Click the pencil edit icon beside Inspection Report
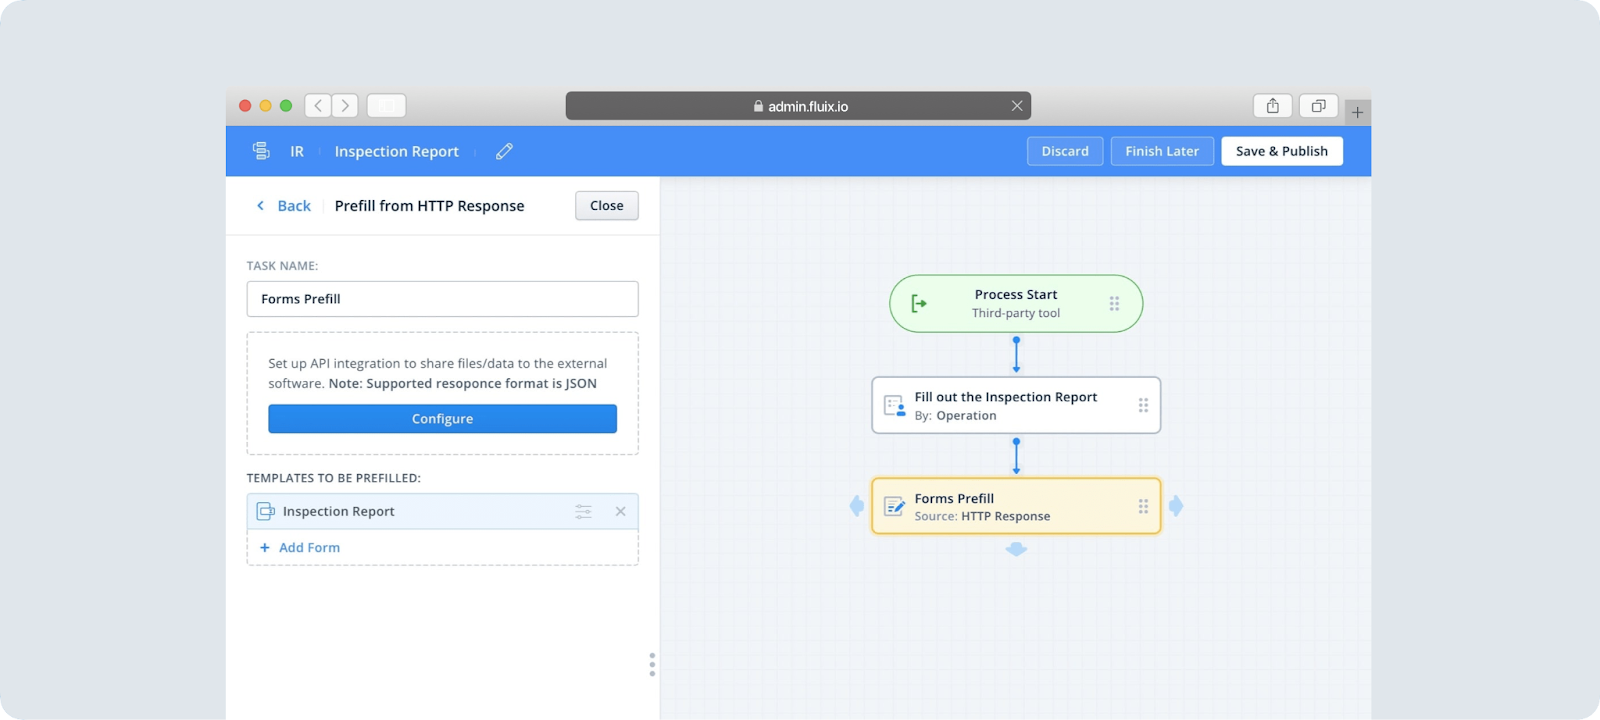This screenshot has width=1600, height=720. tap(504, 151)
